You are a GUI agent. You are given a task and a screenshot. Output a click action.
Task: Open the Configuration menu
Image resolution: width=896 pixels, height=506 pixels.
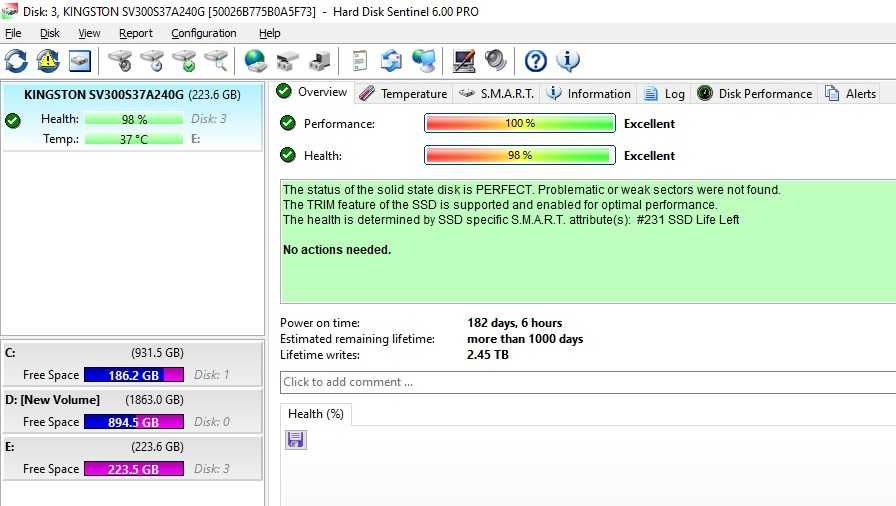click(x=203, y=33)
